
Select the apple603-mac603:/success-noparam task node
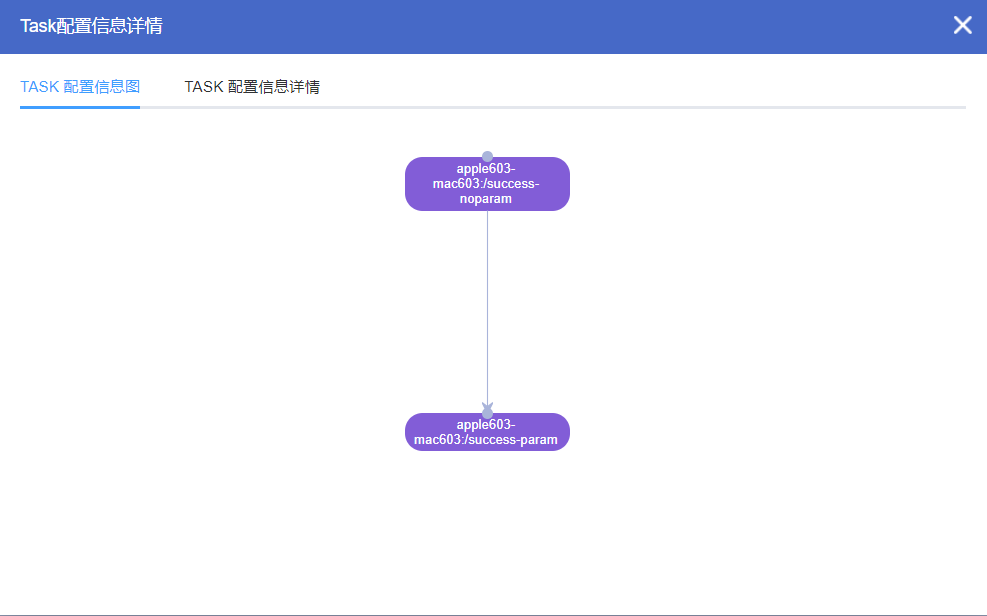pos(487,184)
